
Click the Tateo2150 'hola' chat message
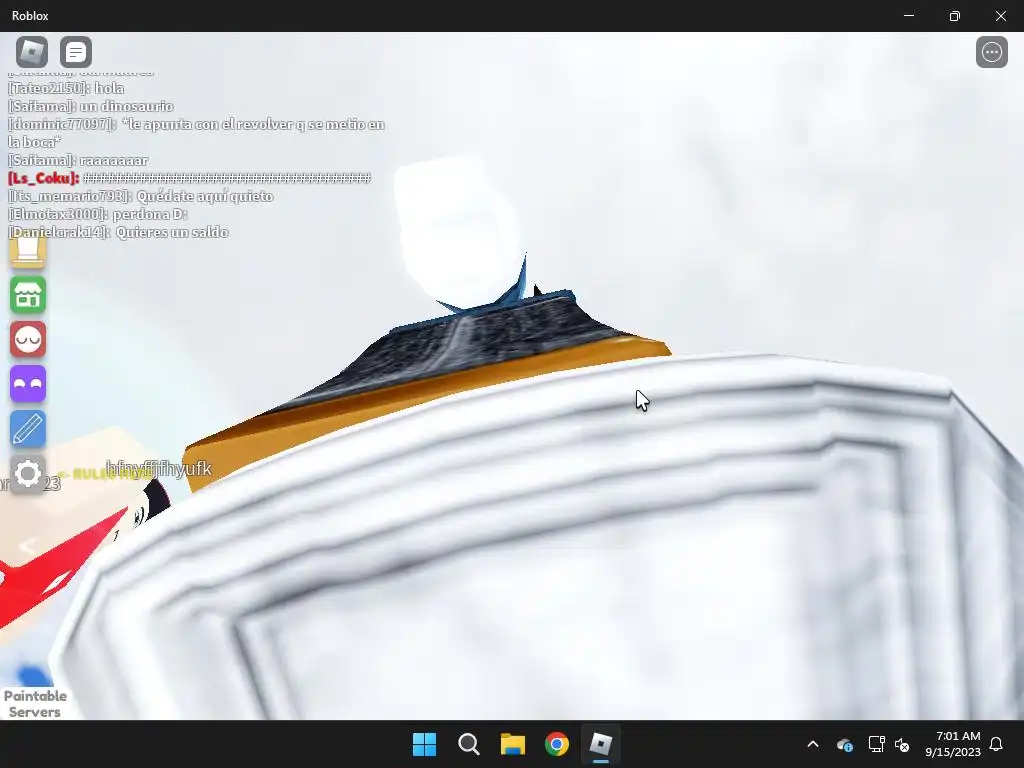point(66,88)
